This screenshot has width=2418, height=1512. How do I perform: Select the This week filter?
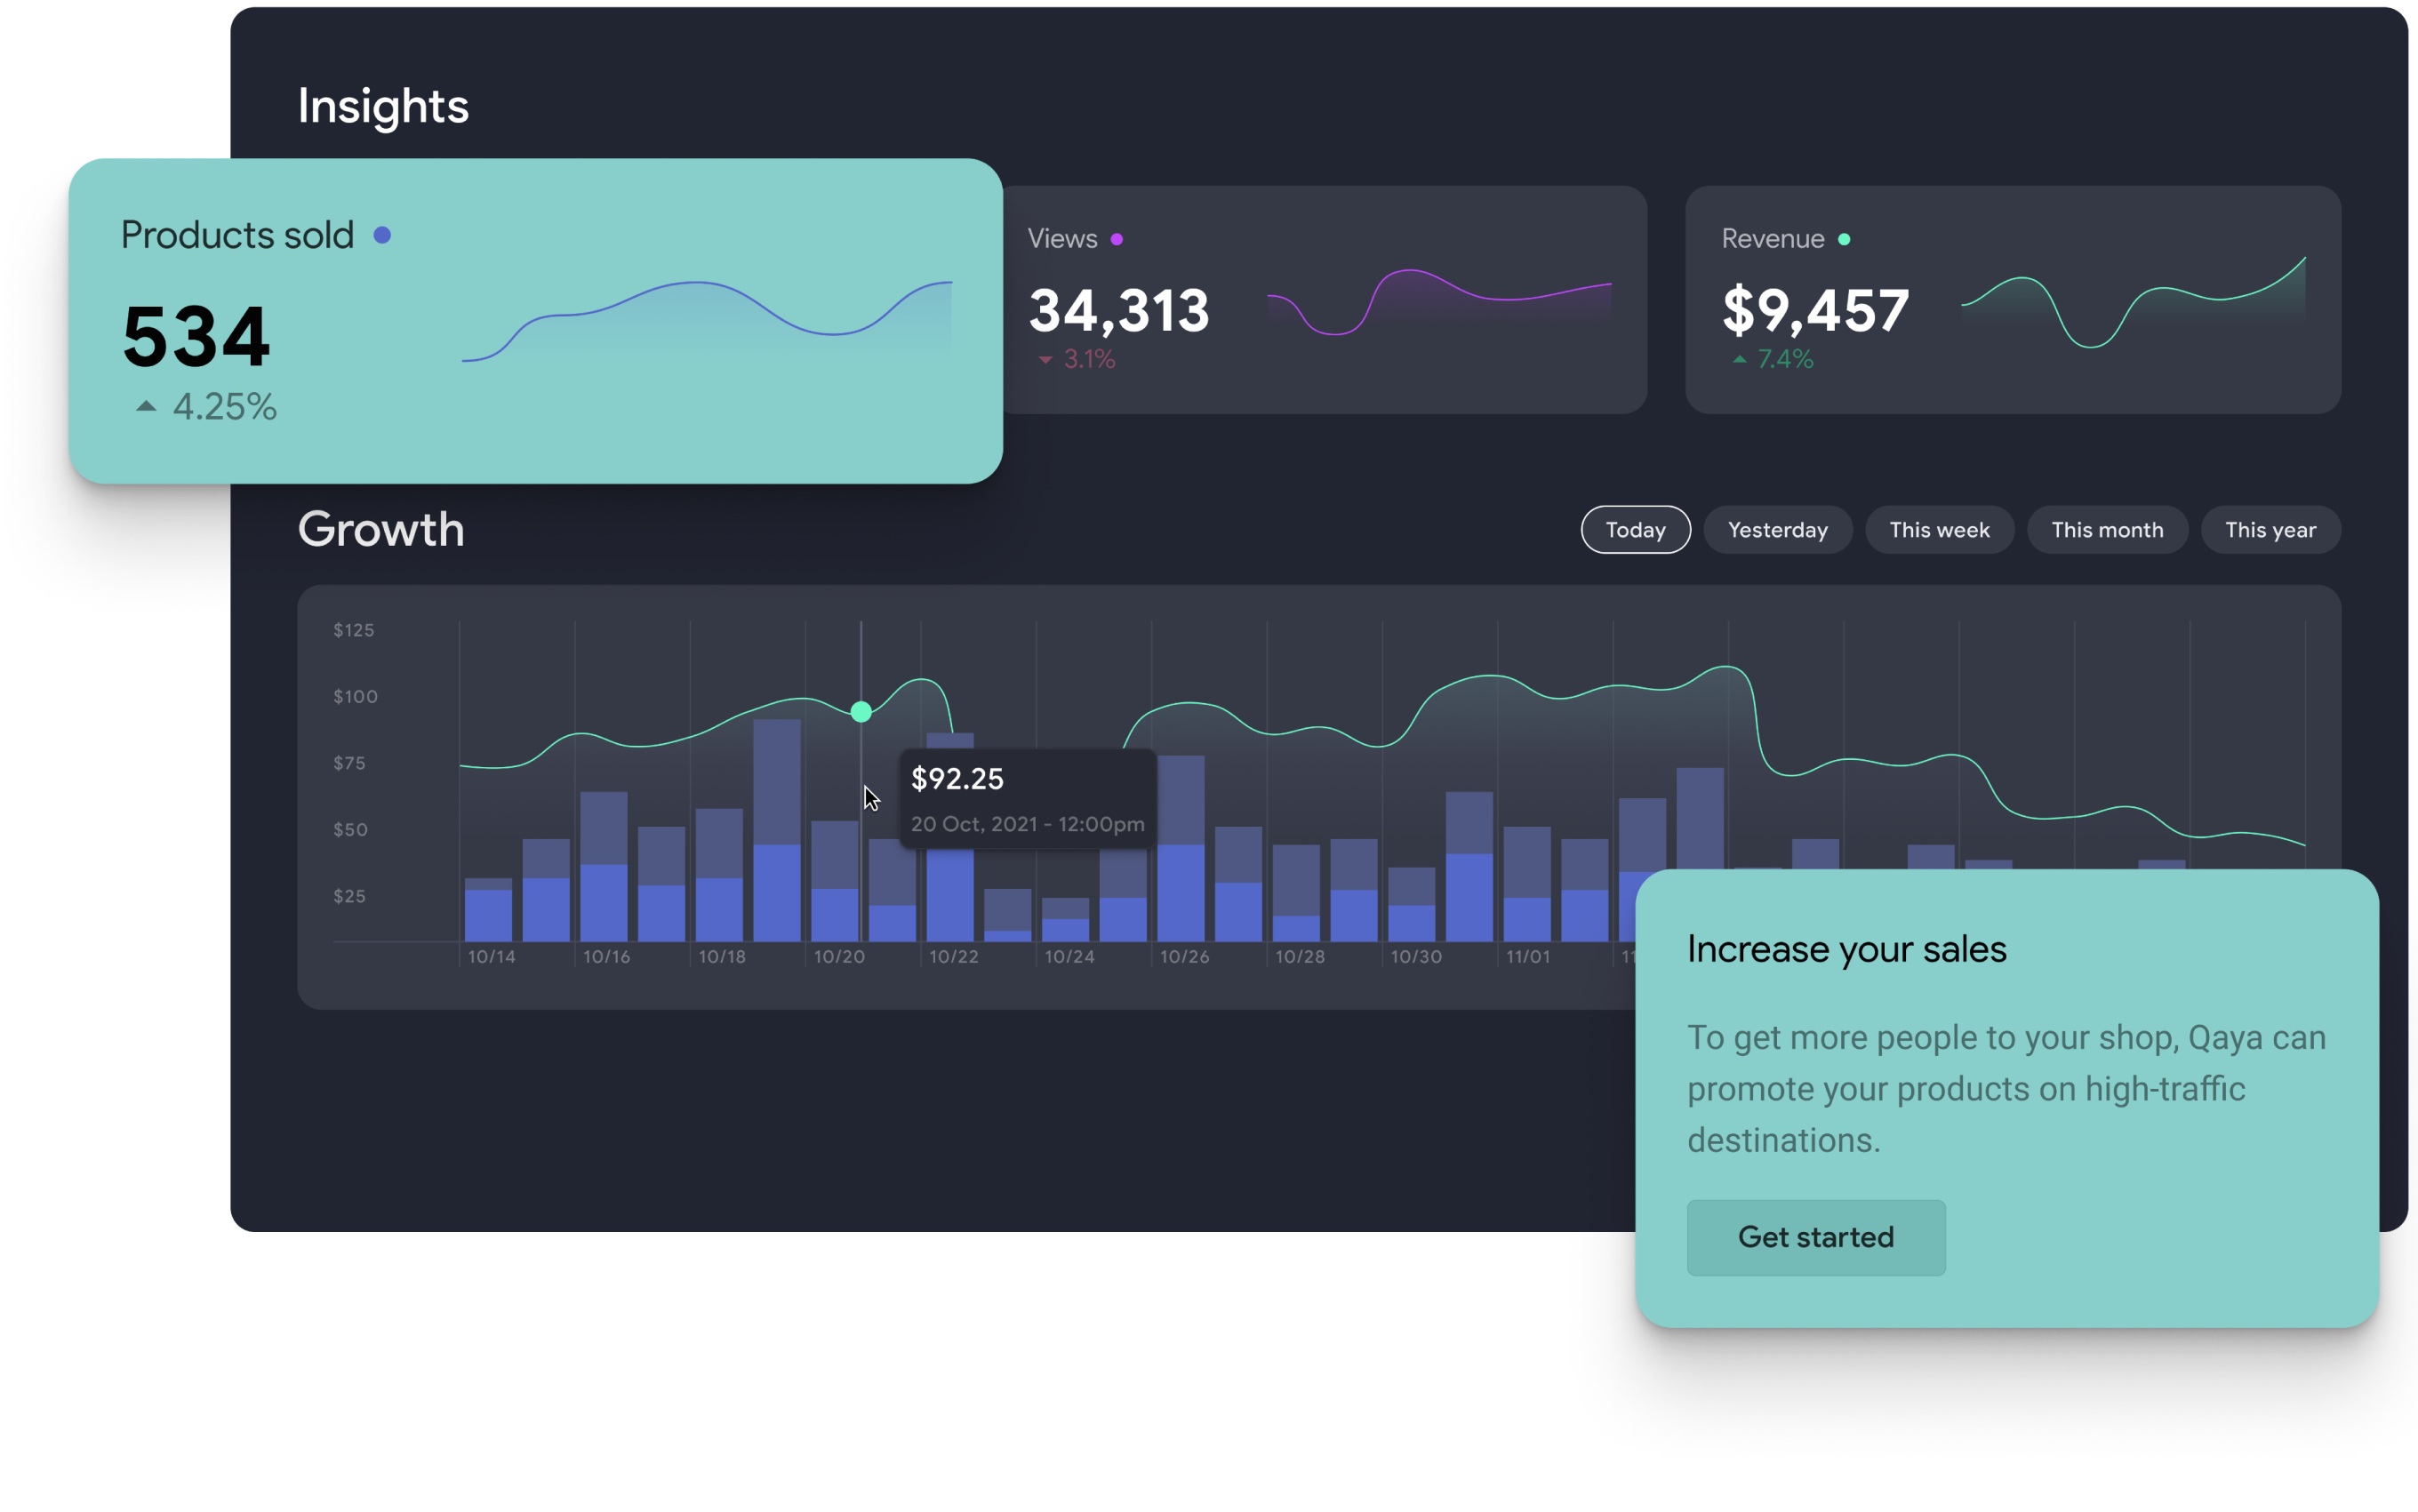[x=1939, y=530]
